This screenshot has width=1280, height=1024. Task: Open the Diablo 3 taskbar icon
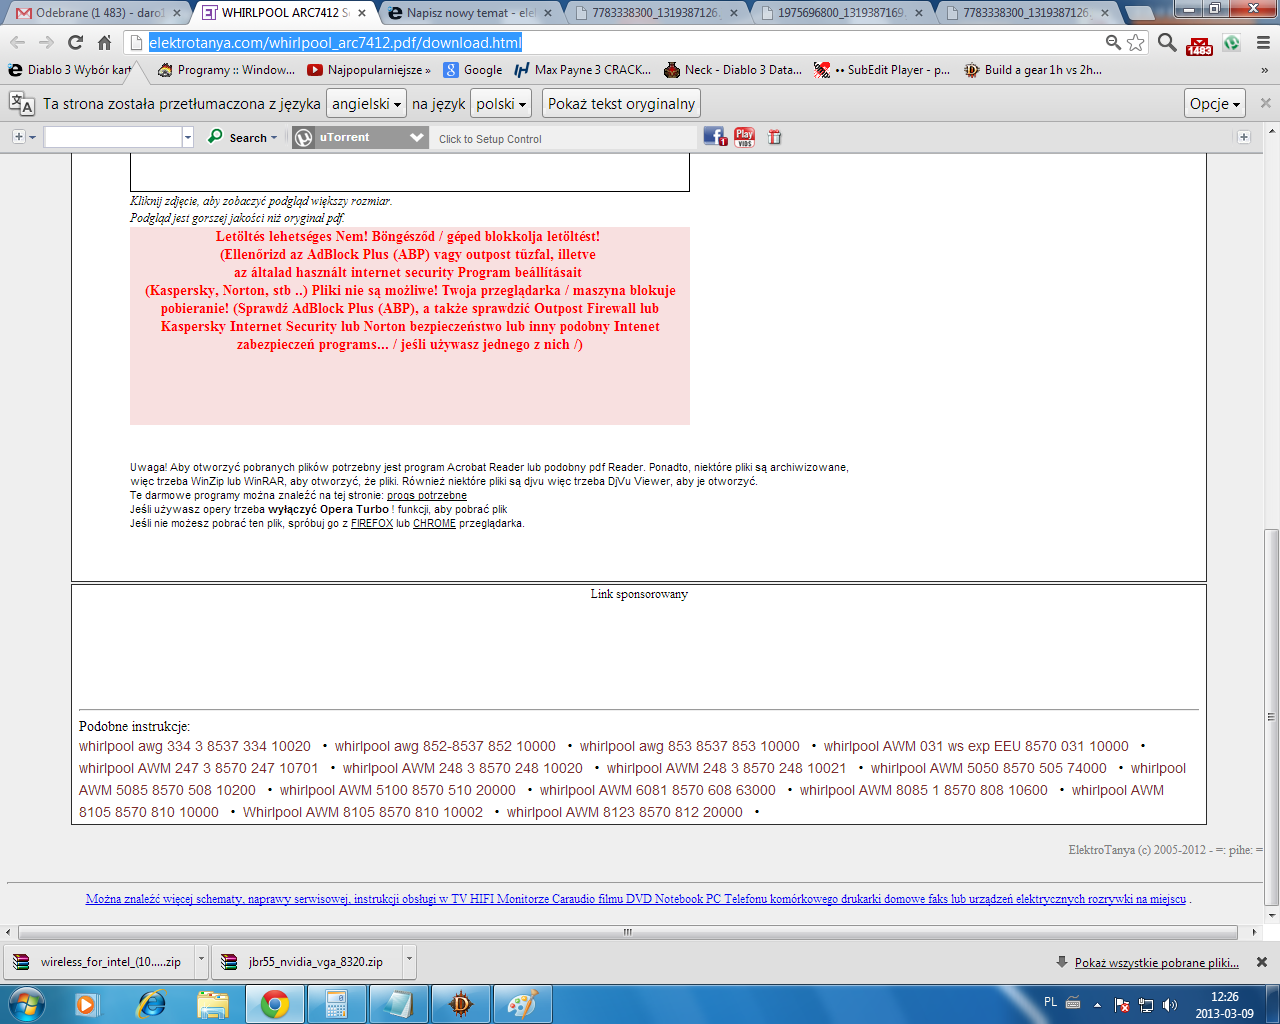tap(460, 1003)
